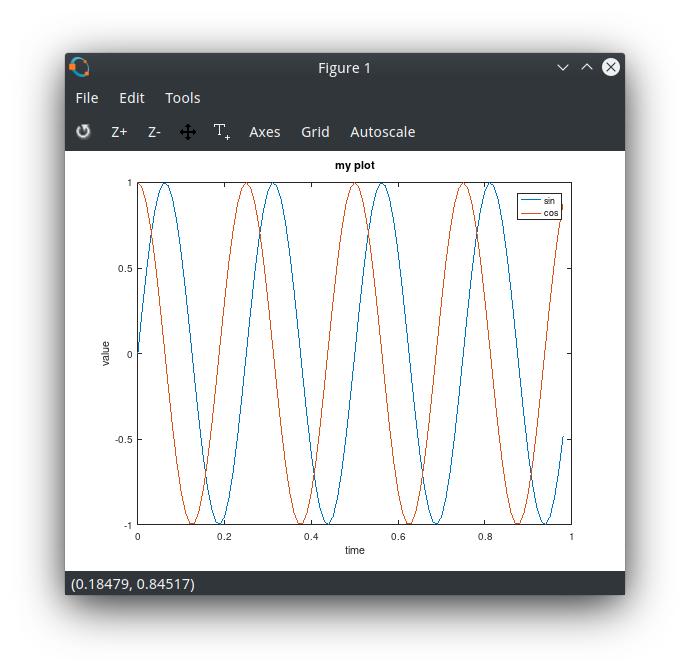Click the 'time' x-axis label

(x=355, y=550)
